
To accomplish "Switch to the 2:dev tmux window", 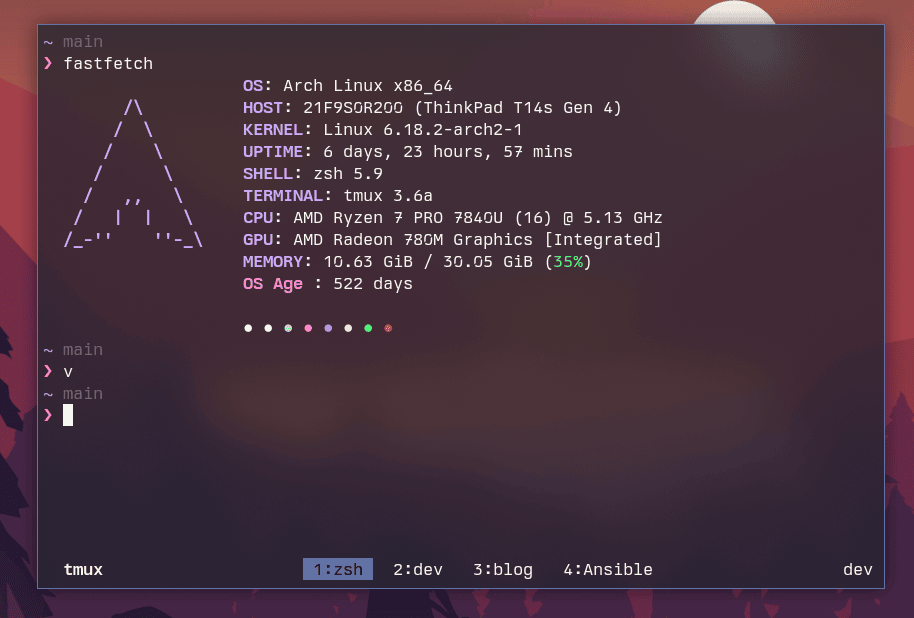I will 417,569.
